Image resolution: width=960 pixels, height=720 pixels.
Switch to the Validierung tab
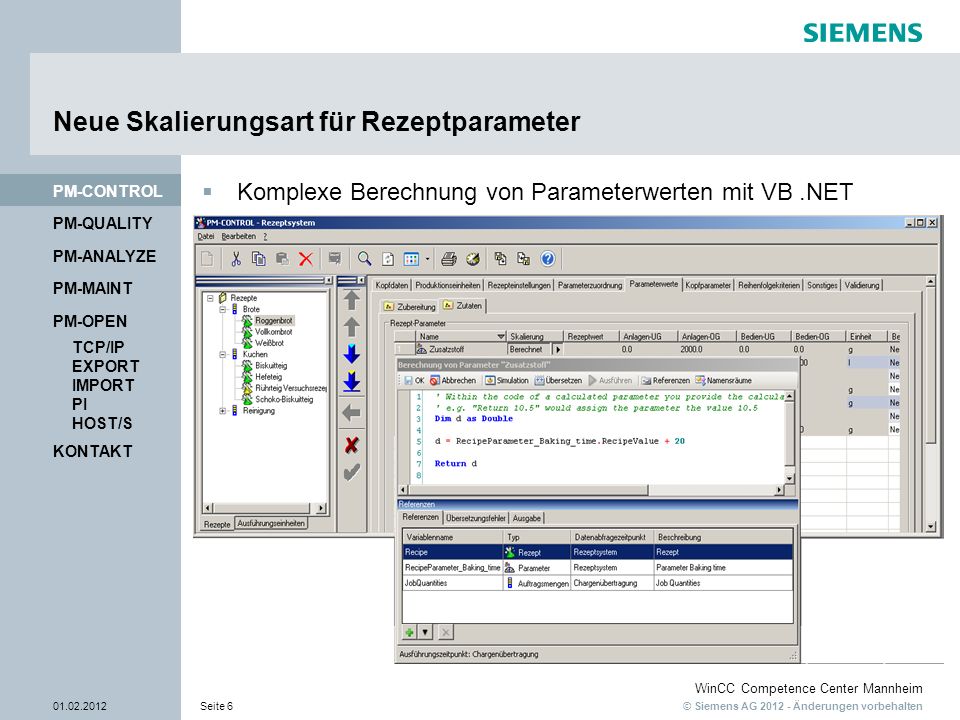(x=862, y=285)
